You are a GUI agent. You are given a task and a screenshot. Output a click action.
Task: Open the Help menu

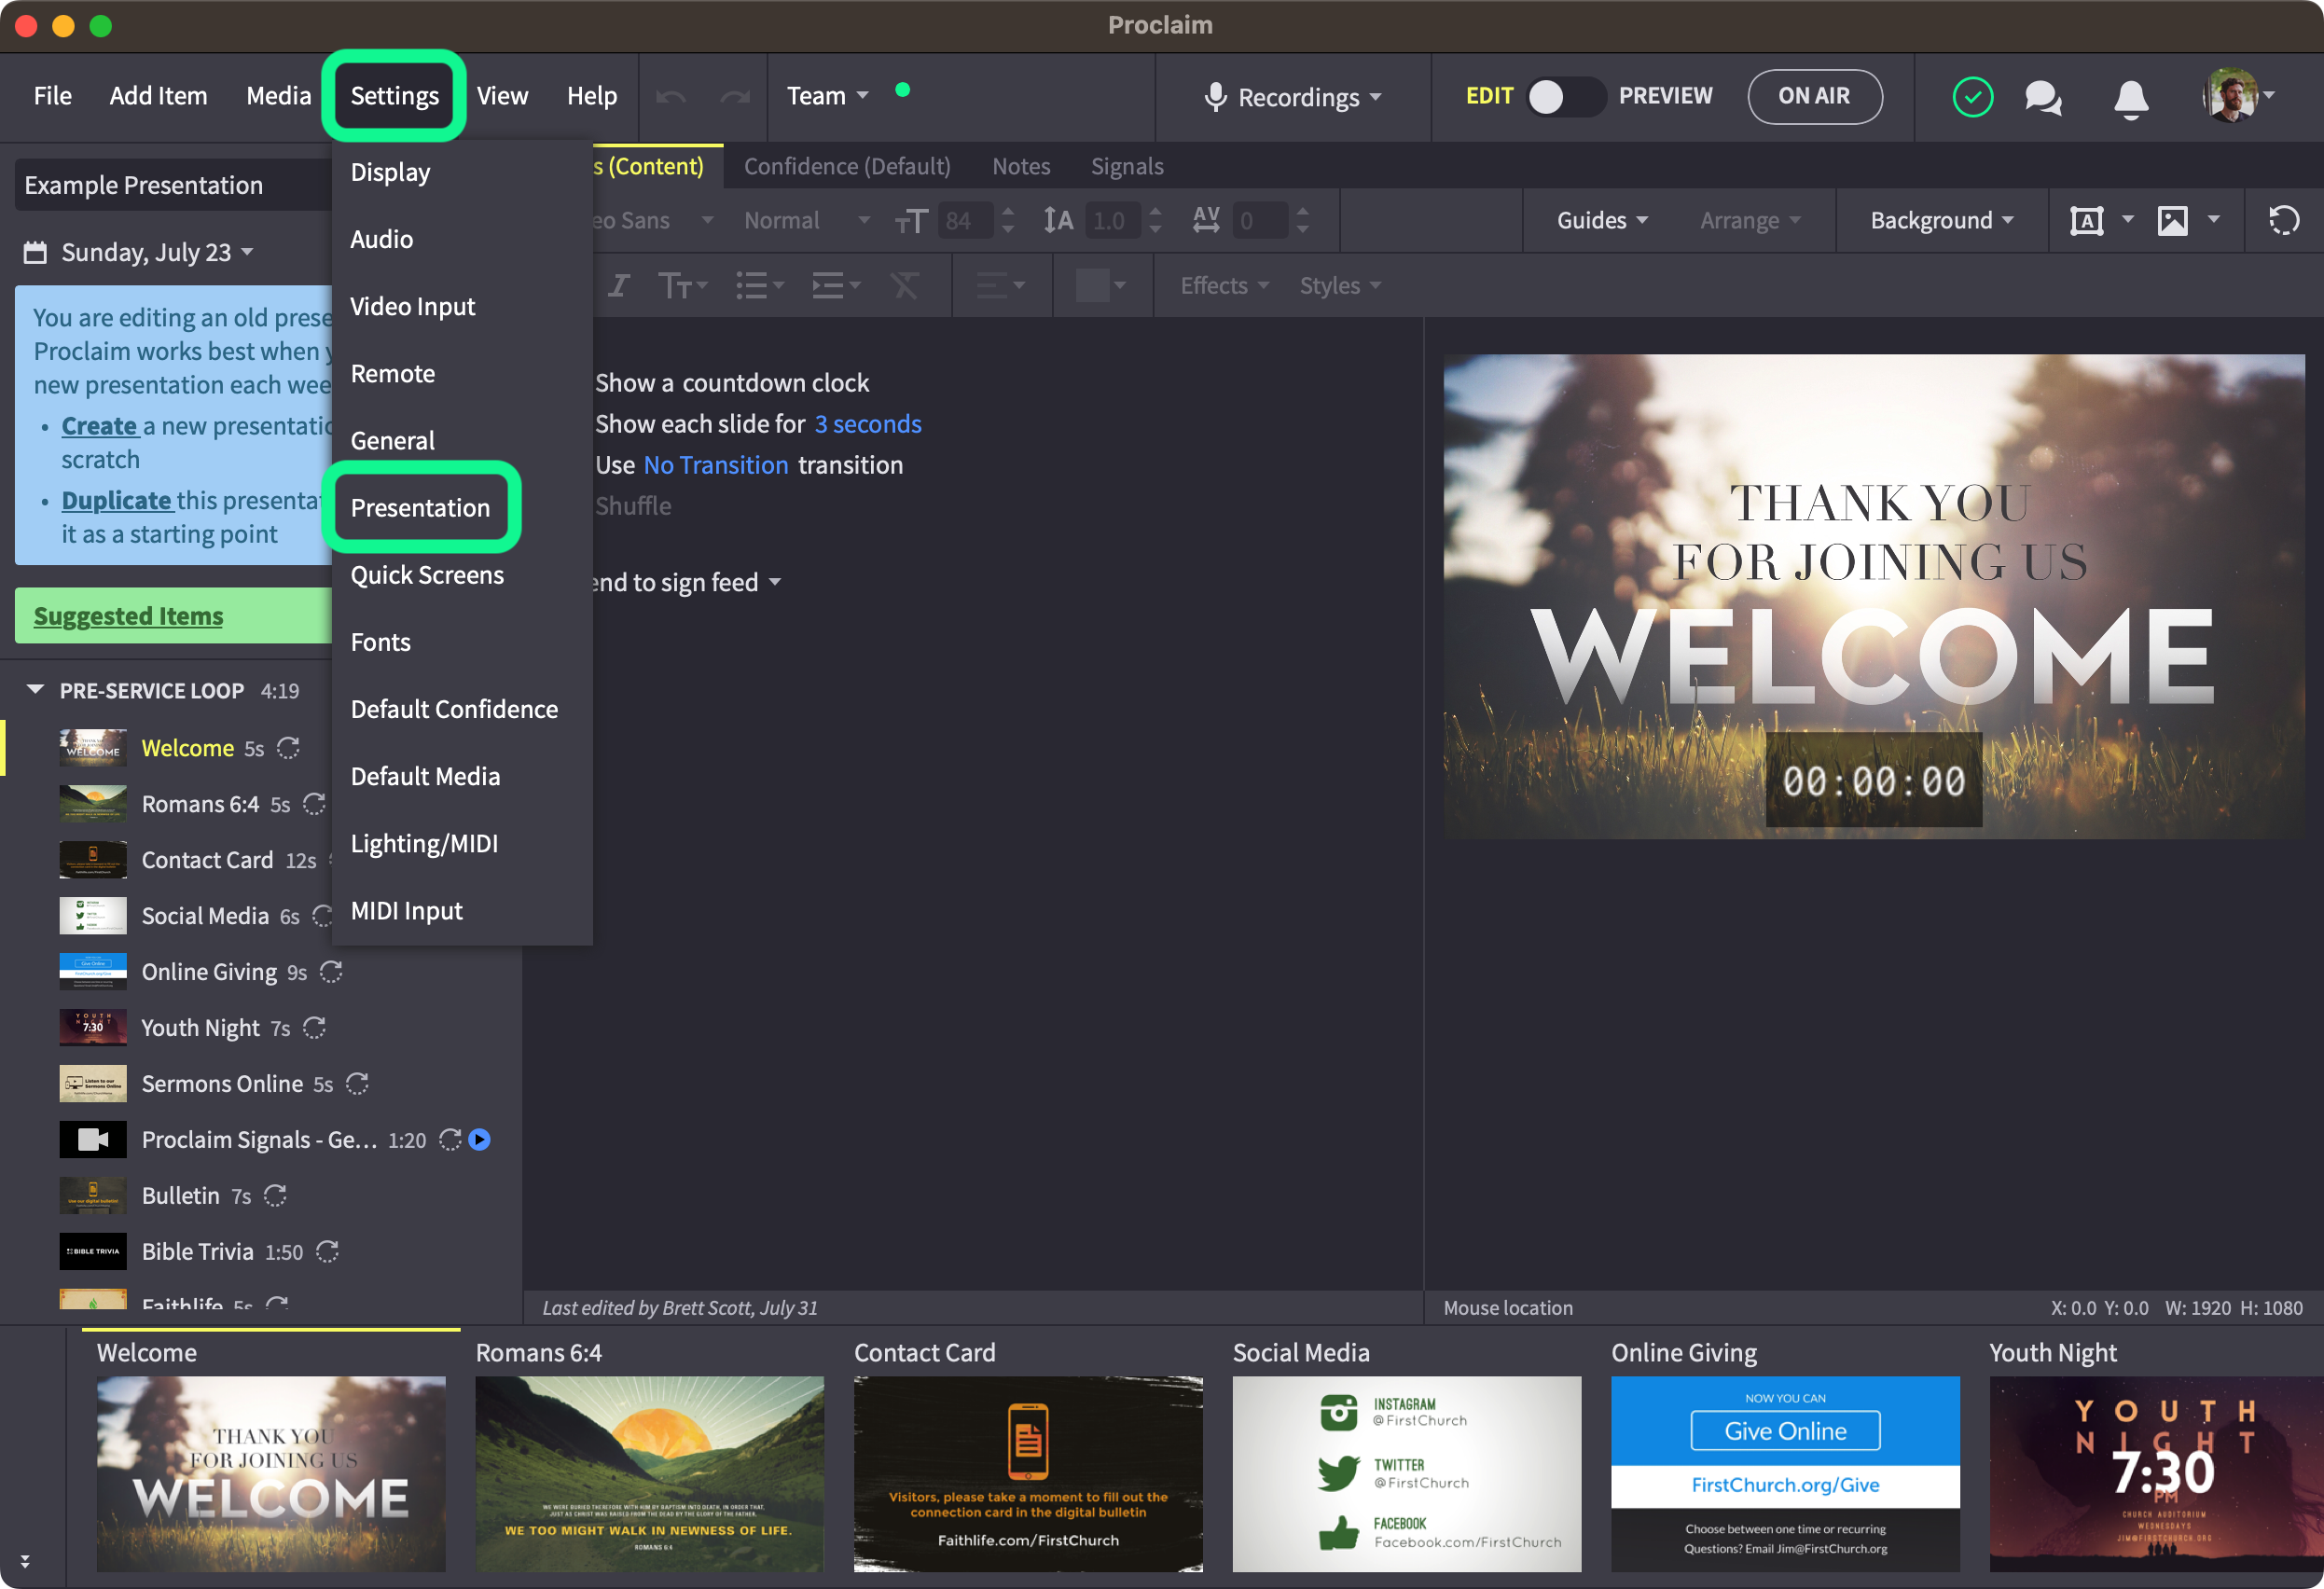tap(592, 96)
